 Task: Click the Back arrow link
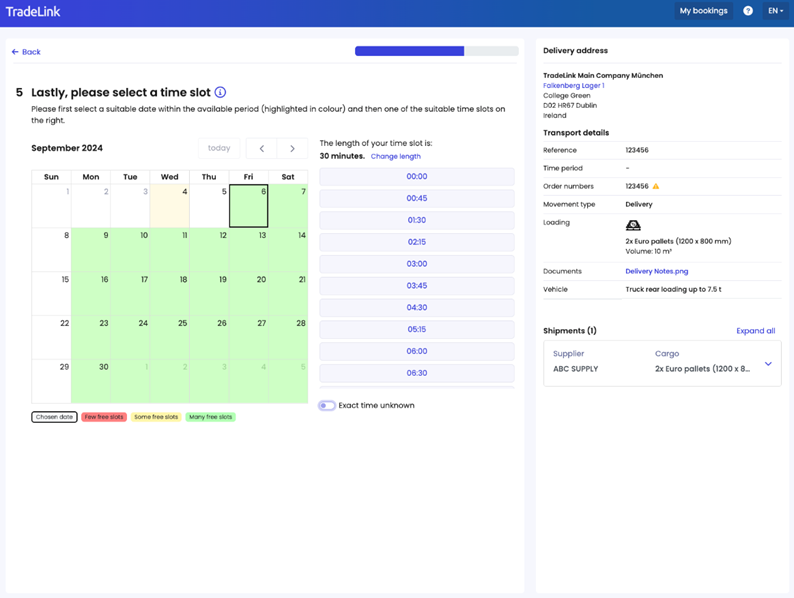coord(26,52)
